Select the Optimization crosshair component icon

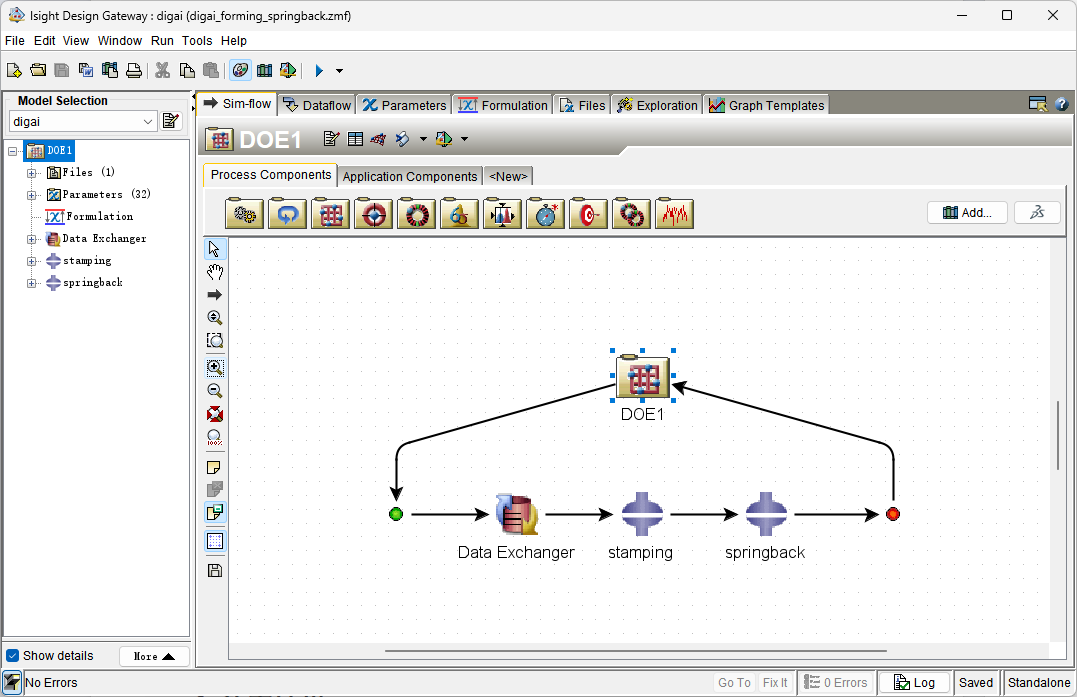pyautogui.click(x=374, y=214)
